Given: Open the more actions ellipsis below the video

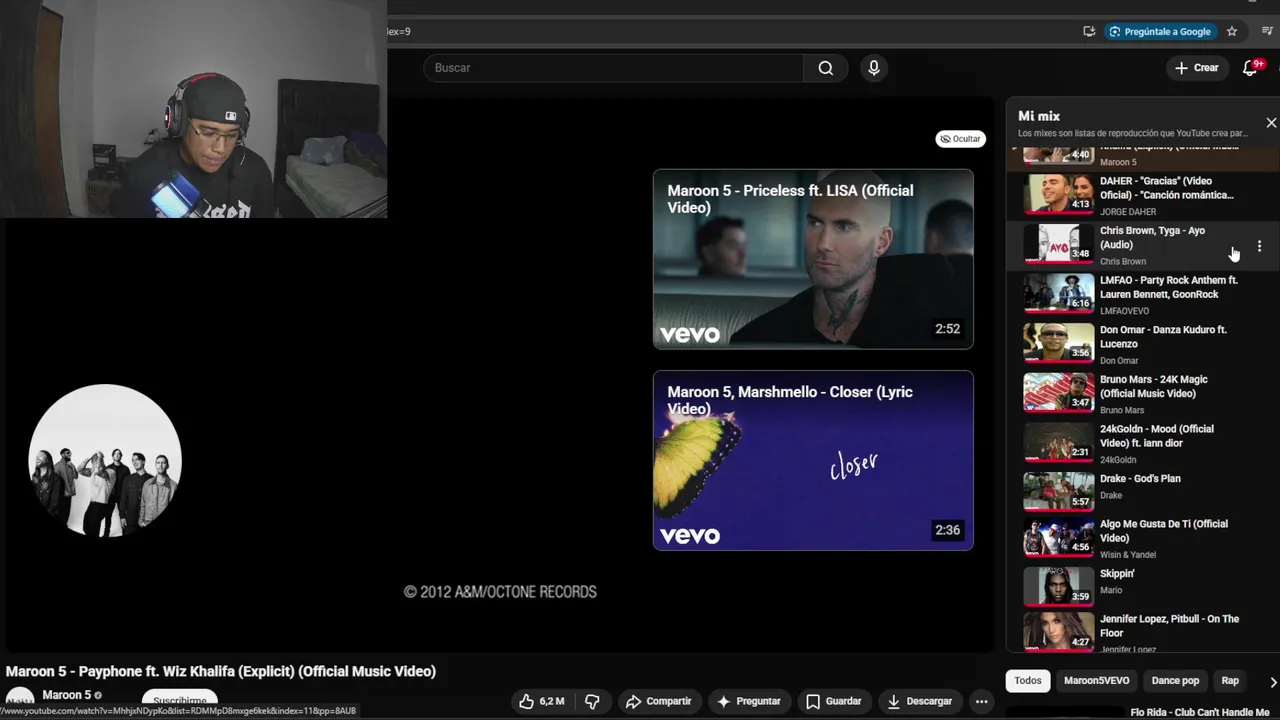Looking at the screenshot, I should [x=982, y=701].
